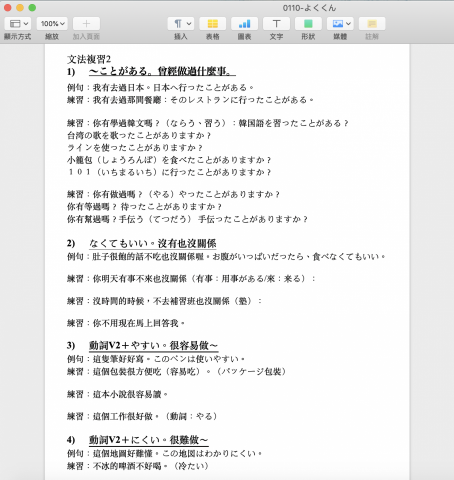Click the line 不冰的啤酒不好喝（冷たい）

tap(151, 466)
